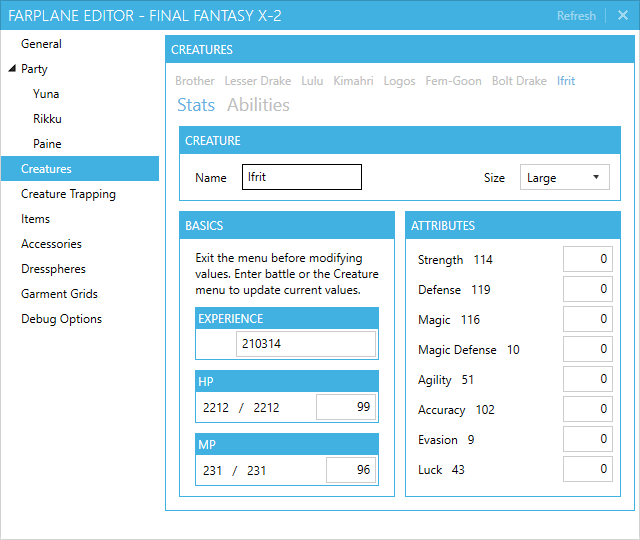Go to Items section
Screen dimensions: 640x540
36,219
